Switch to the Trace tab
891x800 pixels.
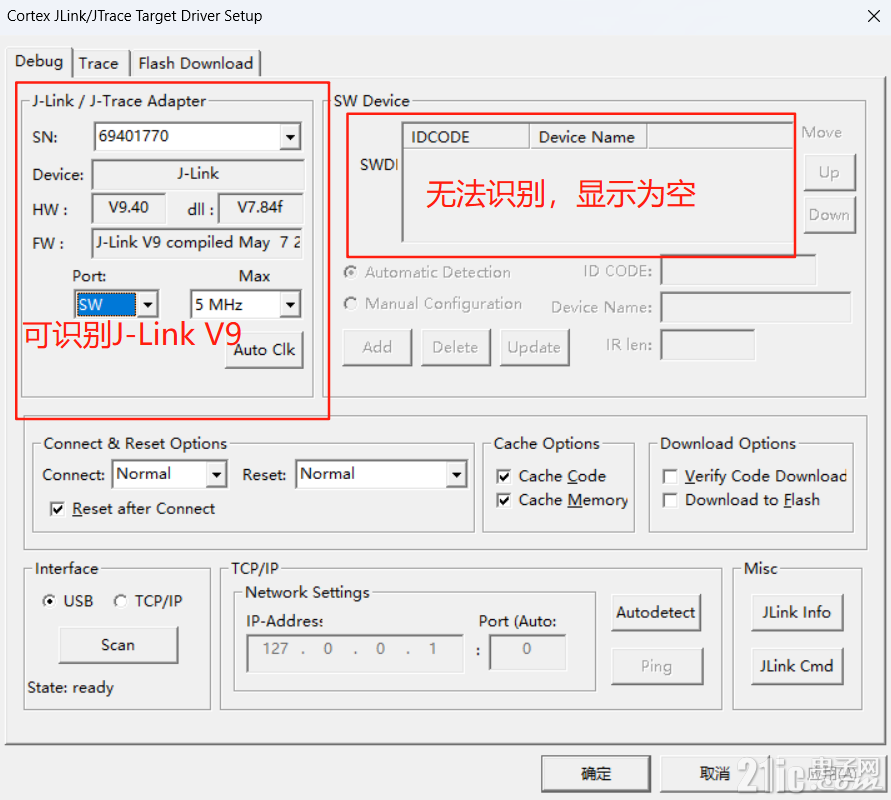click(98, 63)
